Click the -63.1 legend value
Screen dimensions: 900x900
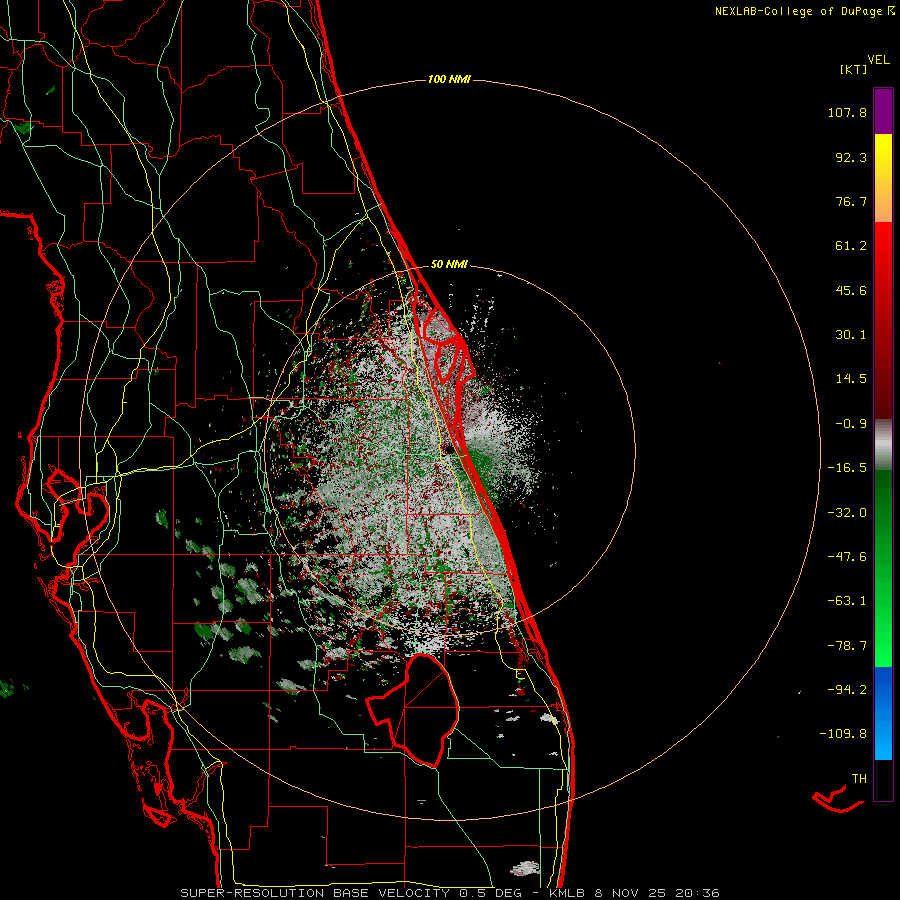847,601
